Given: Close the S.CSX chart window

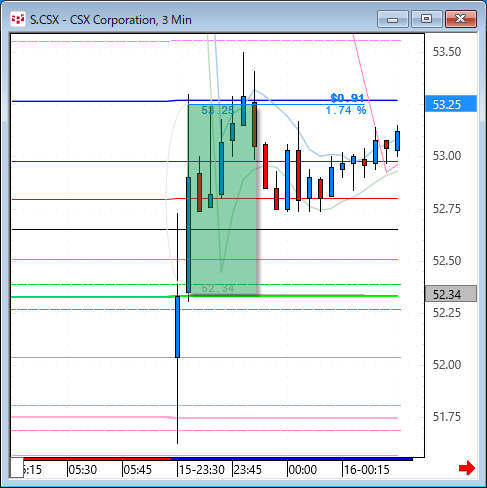Looking at the screenshot, I should [461, 19].
